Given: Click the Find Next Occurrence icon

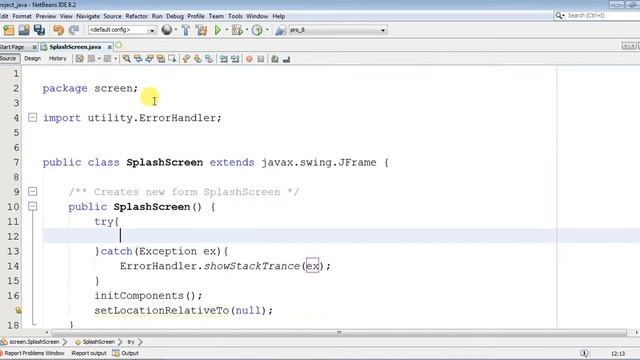Looking at the screenshot, I should tap(149, 59).
